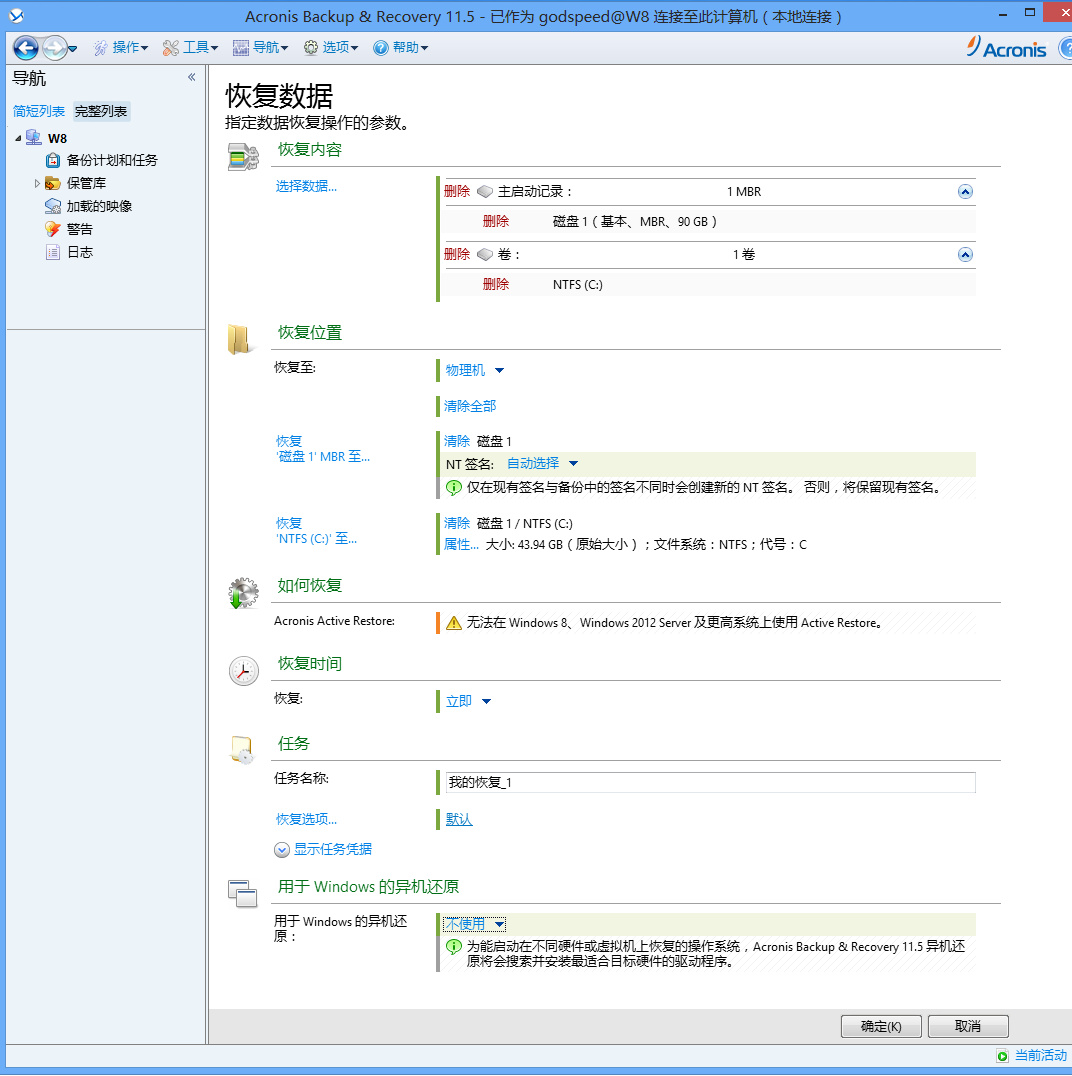Image resolution: width=1072 pixels, height=1076 pixels.
Task: Open the 操作 menu
Action: click(121, 47)
